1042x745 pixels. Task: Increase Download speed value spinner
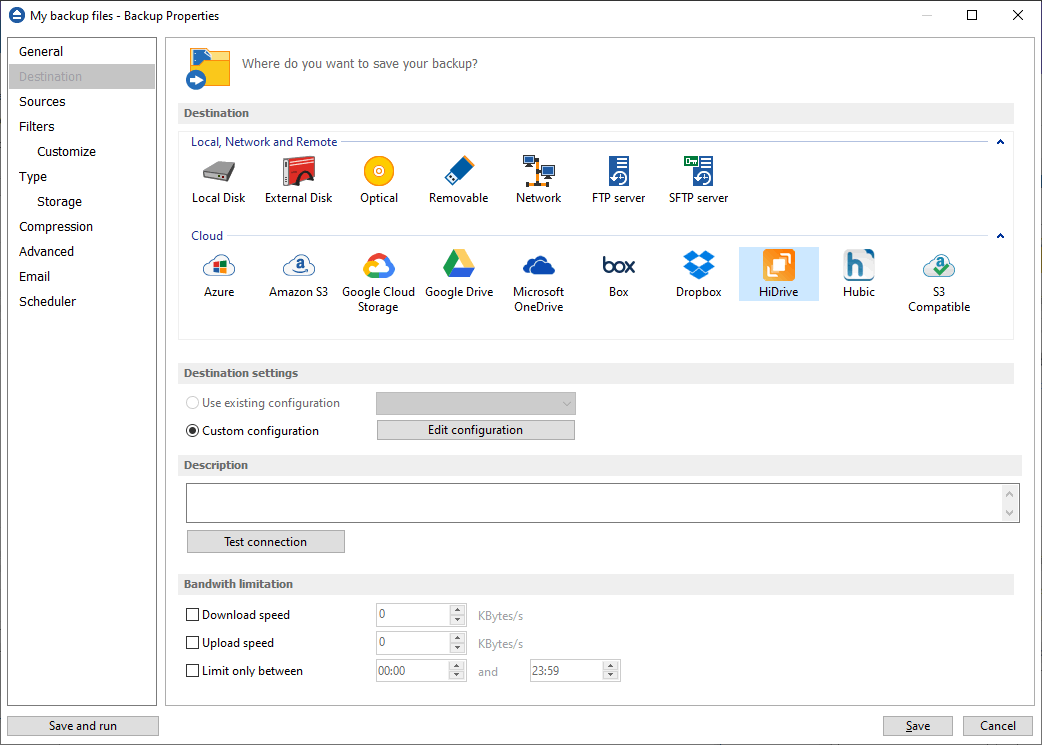click(457, 609)
